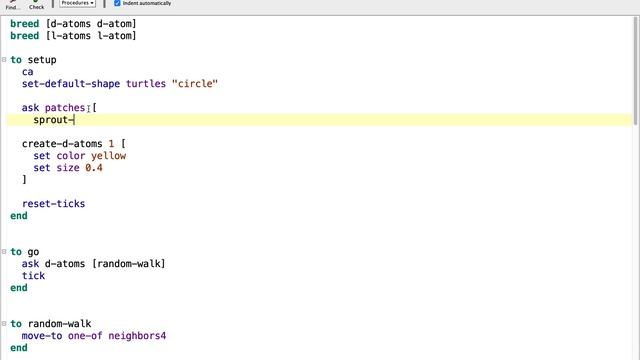Collapse the 'to go' procedure fold marker
The height and width of the screenshot is (360, 640).
pyautogui.click(x=4, y=251)
